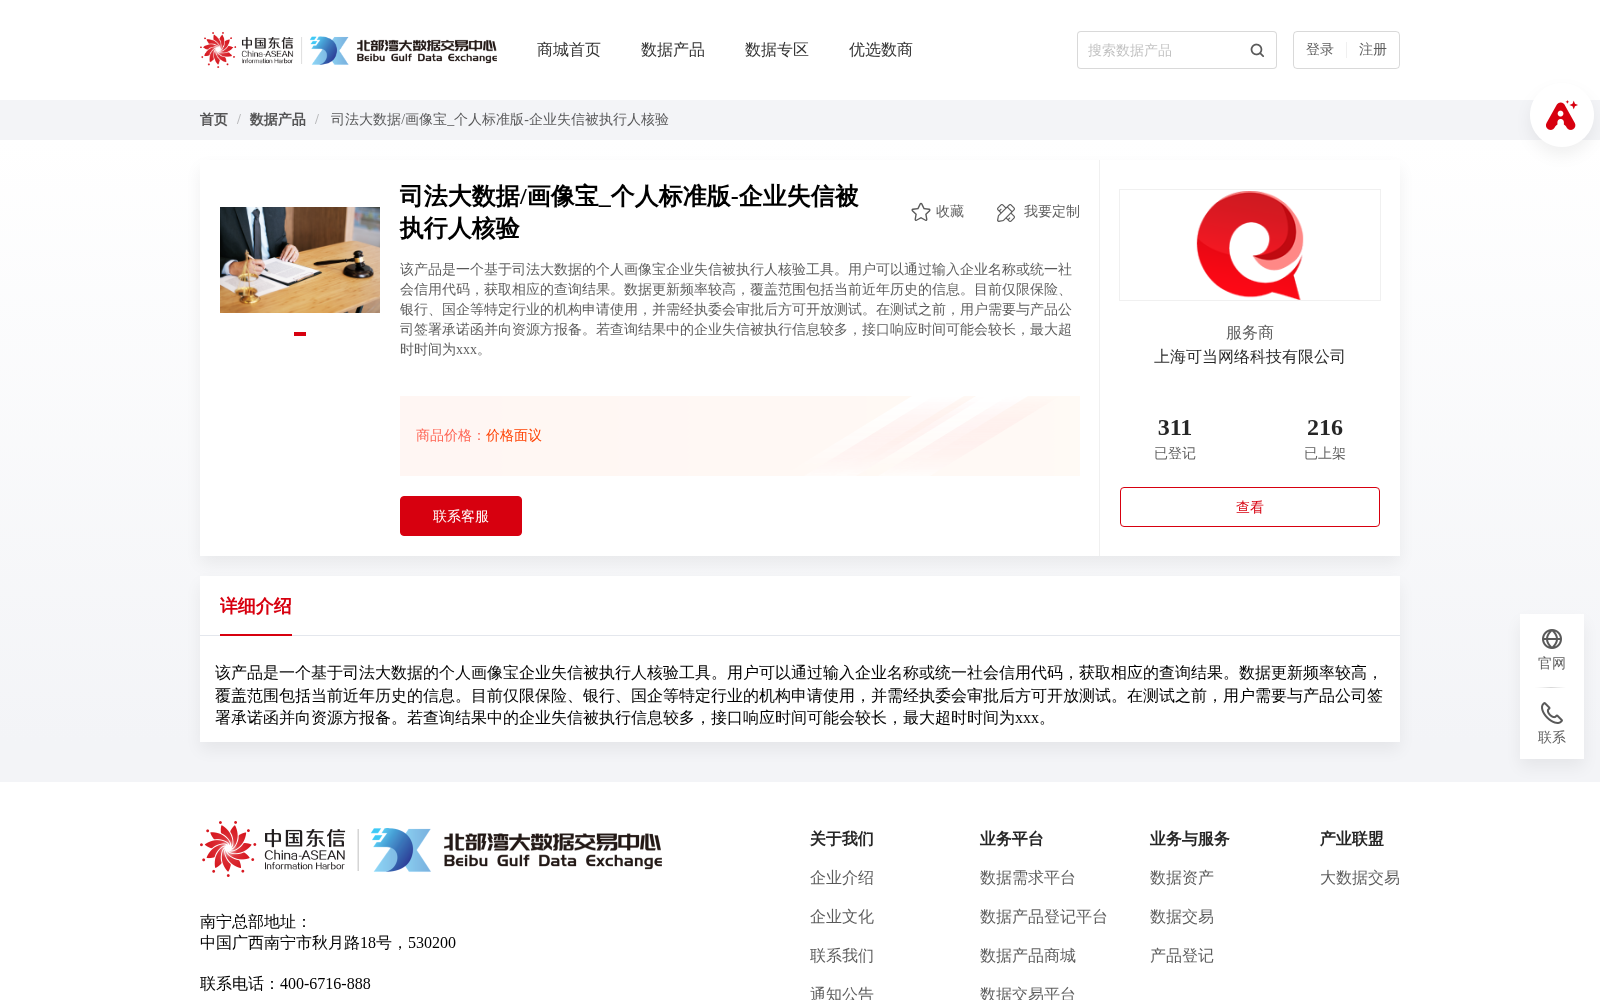Open 数据专区 navigation item
1600x1000 pixels.
click(777, 50)
